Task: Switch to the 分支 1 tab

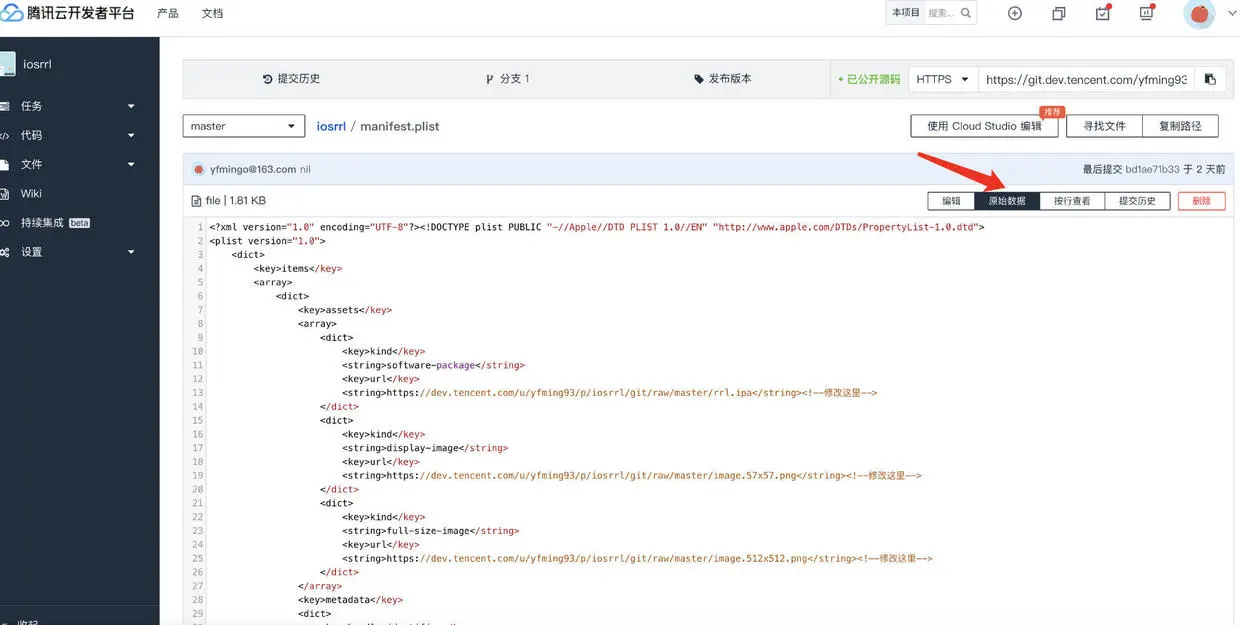Action: pos(507,79)
